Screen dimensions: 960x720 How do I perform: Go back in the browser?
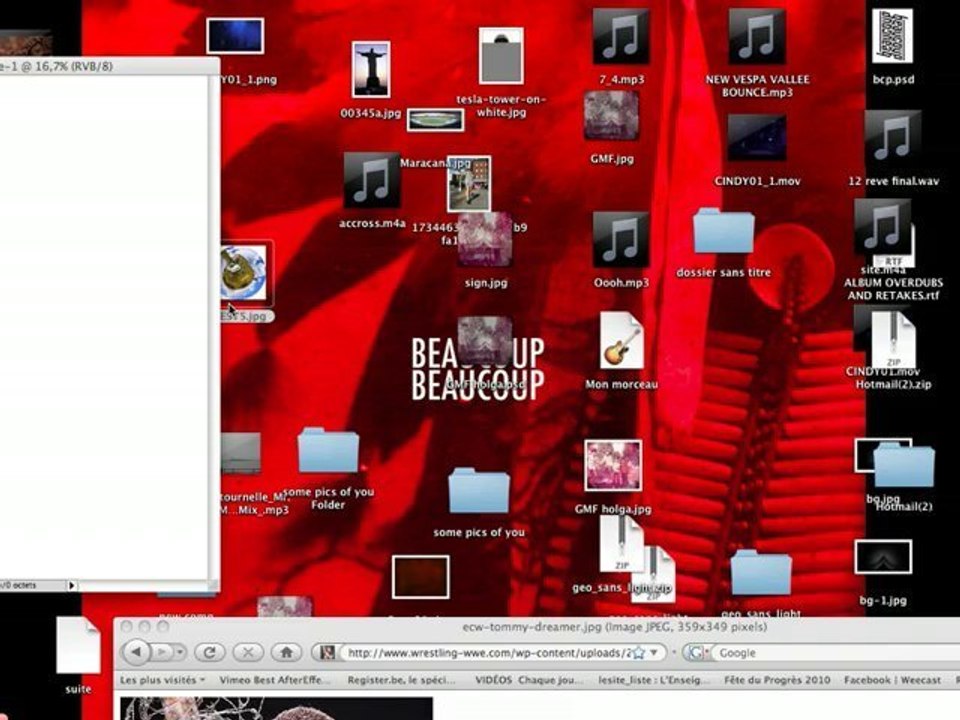(x=136, y=653)
